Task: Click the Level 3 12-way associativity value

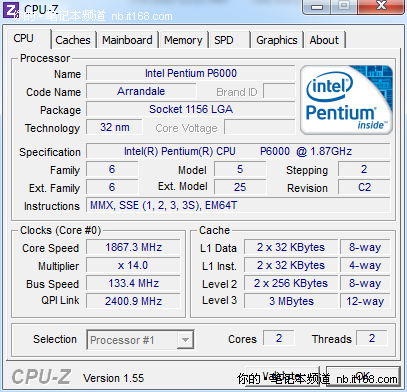Action: point(365,301)
